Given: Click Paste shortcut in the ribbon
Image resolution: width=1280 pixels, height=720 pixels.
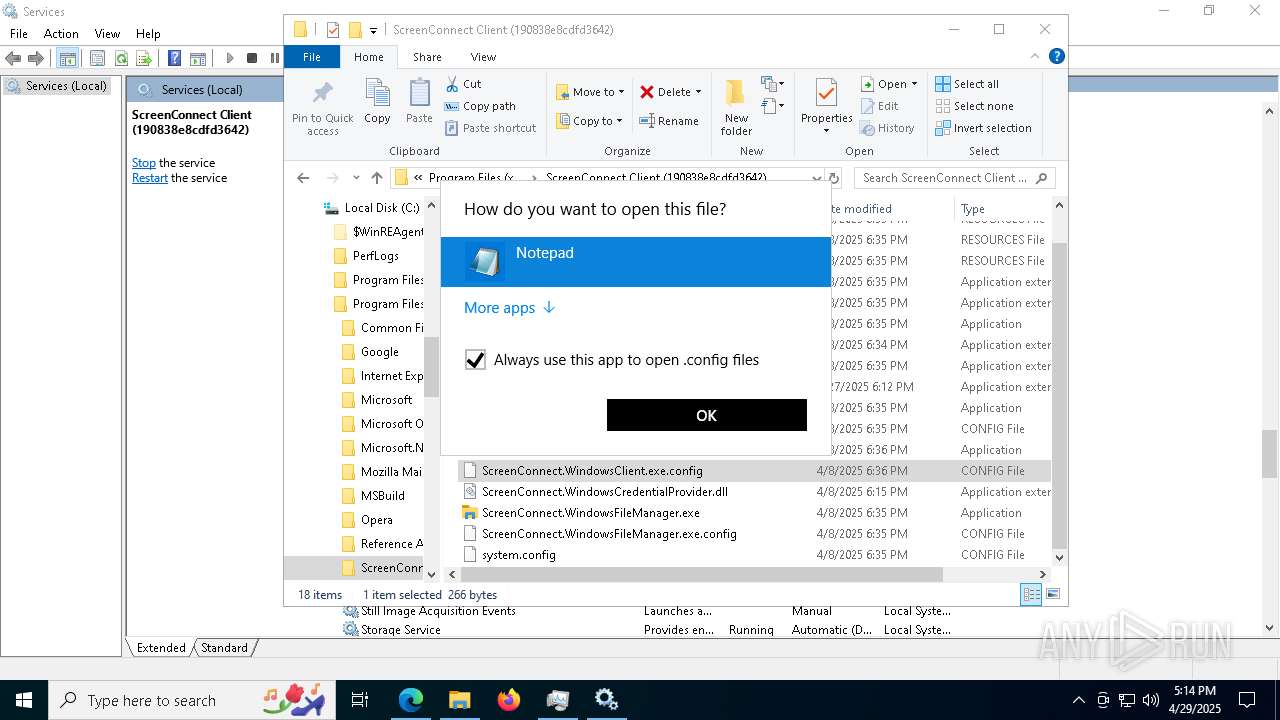Looking at the screenshot, I should click(491, 128).
